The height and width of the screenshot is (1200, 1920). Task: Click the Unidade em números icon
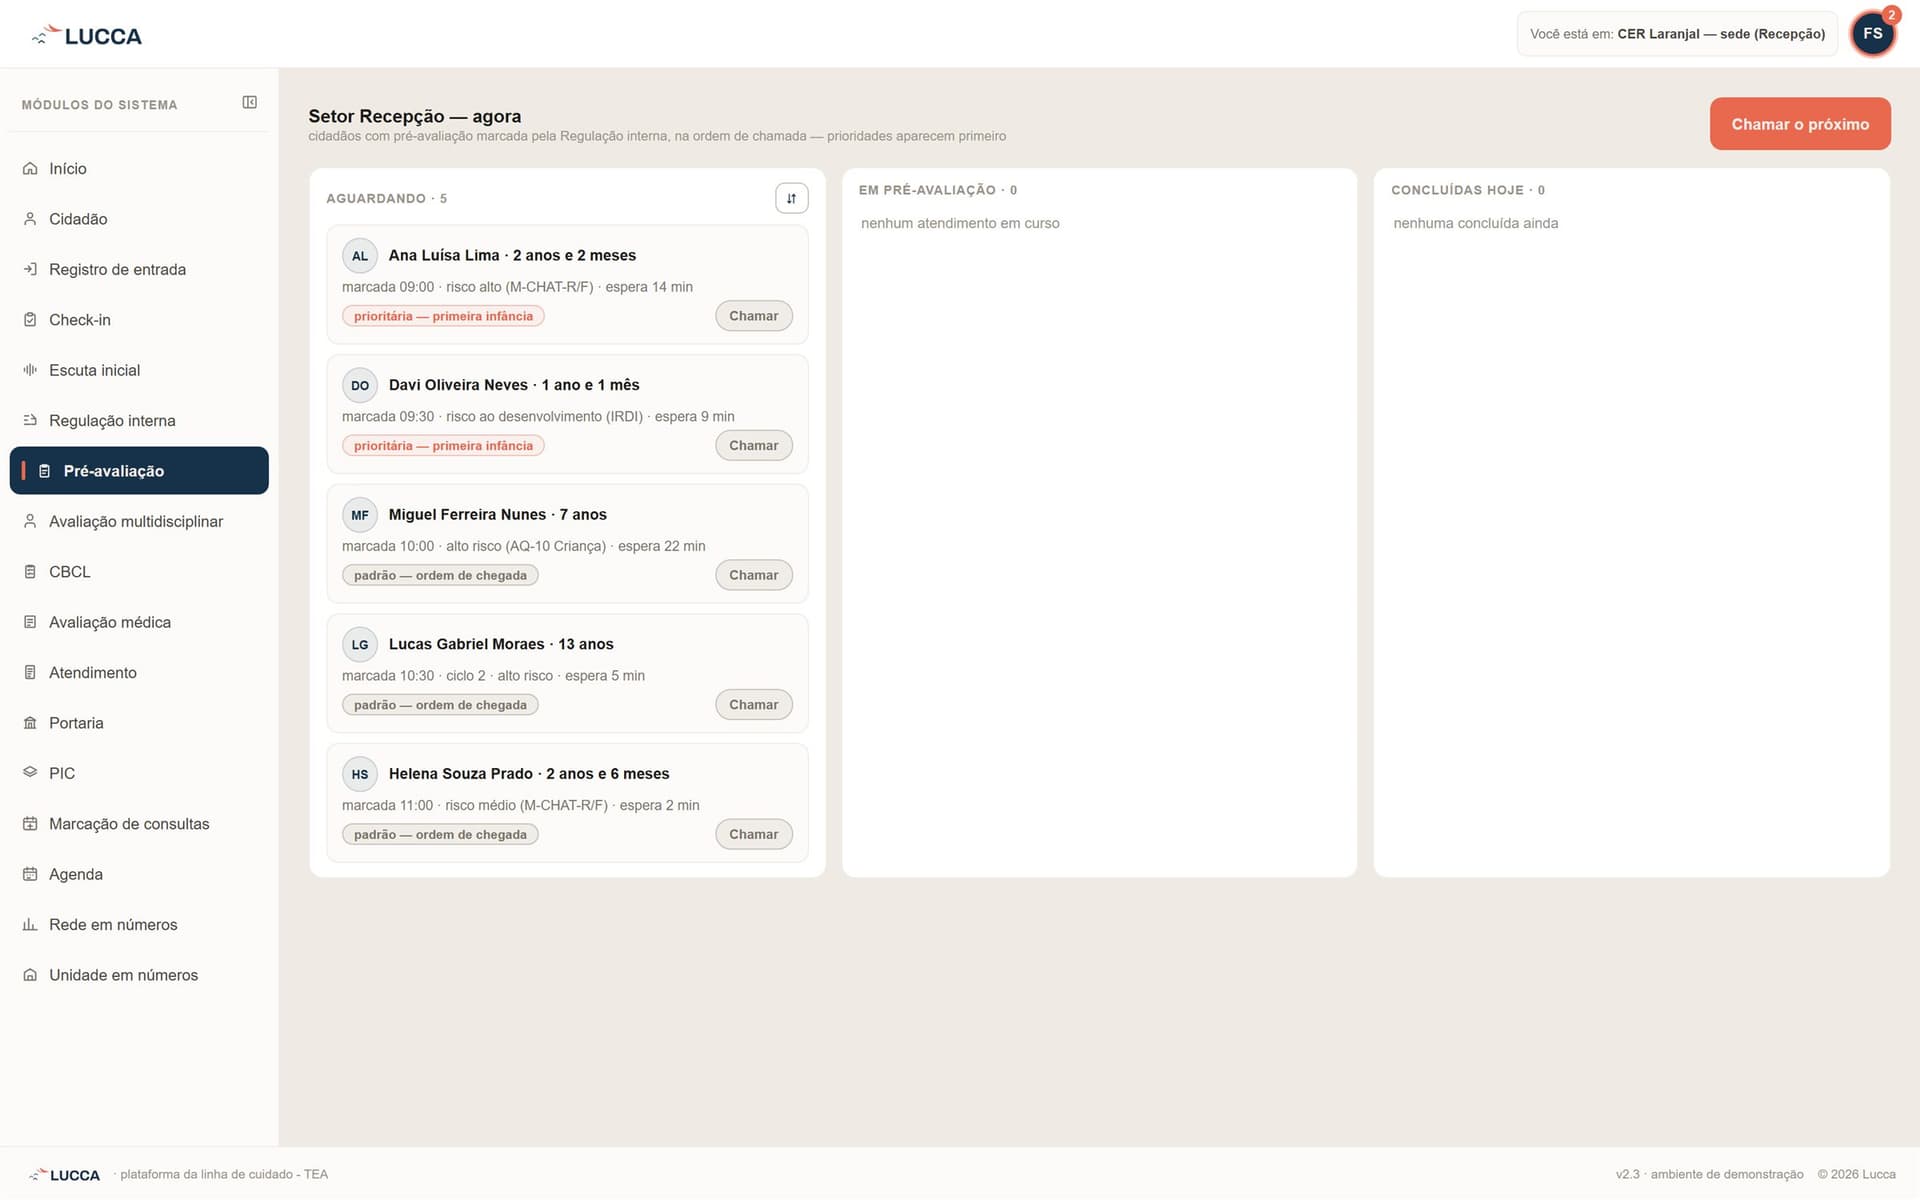[x=30, y=975]
